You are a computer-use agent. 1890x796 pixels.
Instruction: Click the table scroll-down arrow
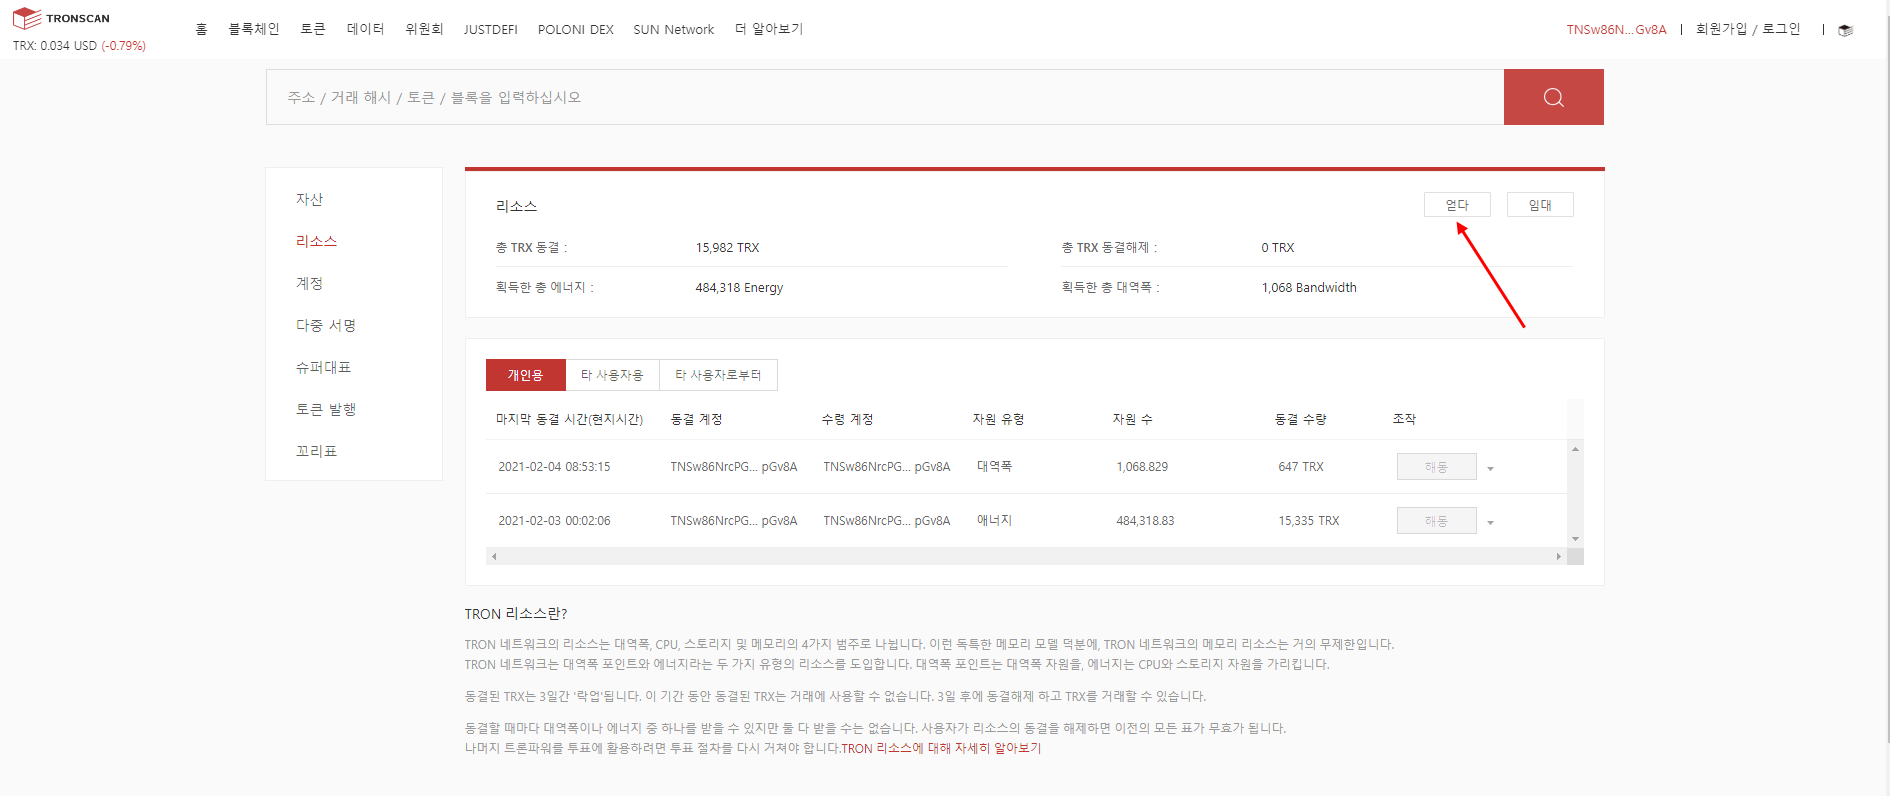click(x=1575, y=539)
